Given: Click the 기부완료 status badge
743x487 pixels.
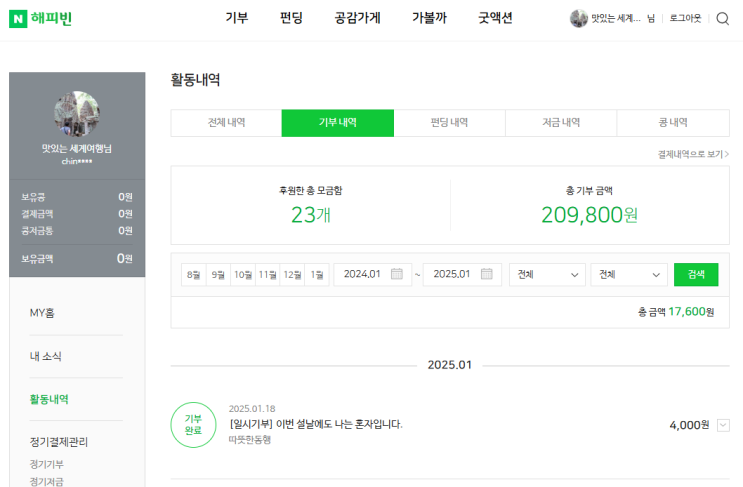Looking at the screenshot, I should coord(193,424).
